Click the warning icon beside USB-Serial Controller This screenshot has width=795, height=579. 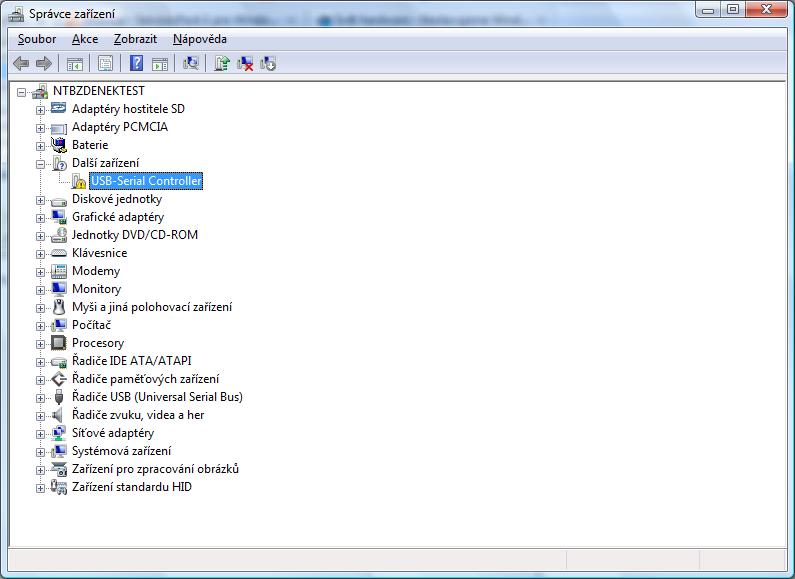(79, 181)
